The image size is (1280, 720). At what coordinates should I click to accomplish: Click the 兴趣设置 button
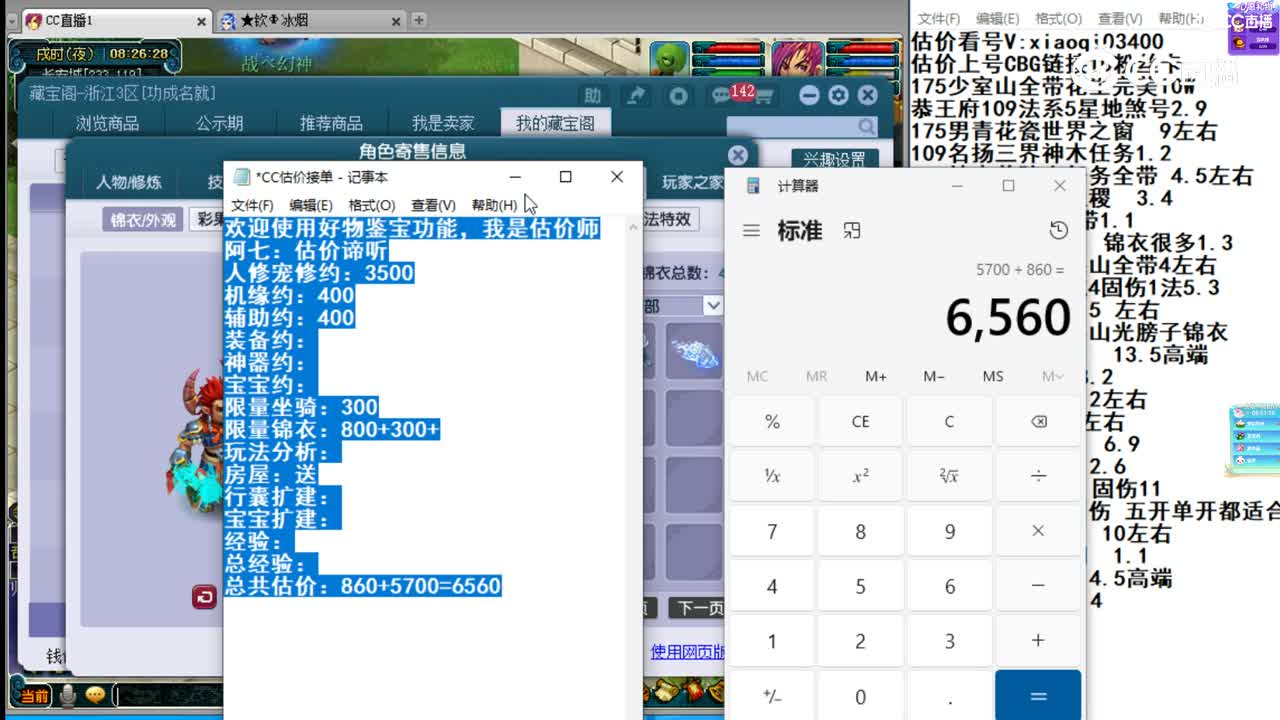coord(835,160)
